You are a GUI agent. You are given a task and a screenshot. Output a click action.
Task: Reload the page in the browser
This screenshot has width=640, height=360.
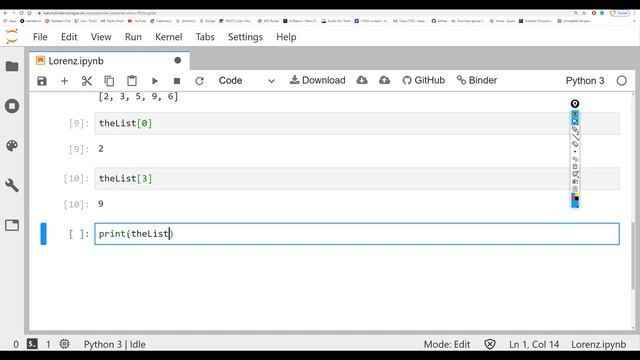pyautogui.click(x=21, y=13)
